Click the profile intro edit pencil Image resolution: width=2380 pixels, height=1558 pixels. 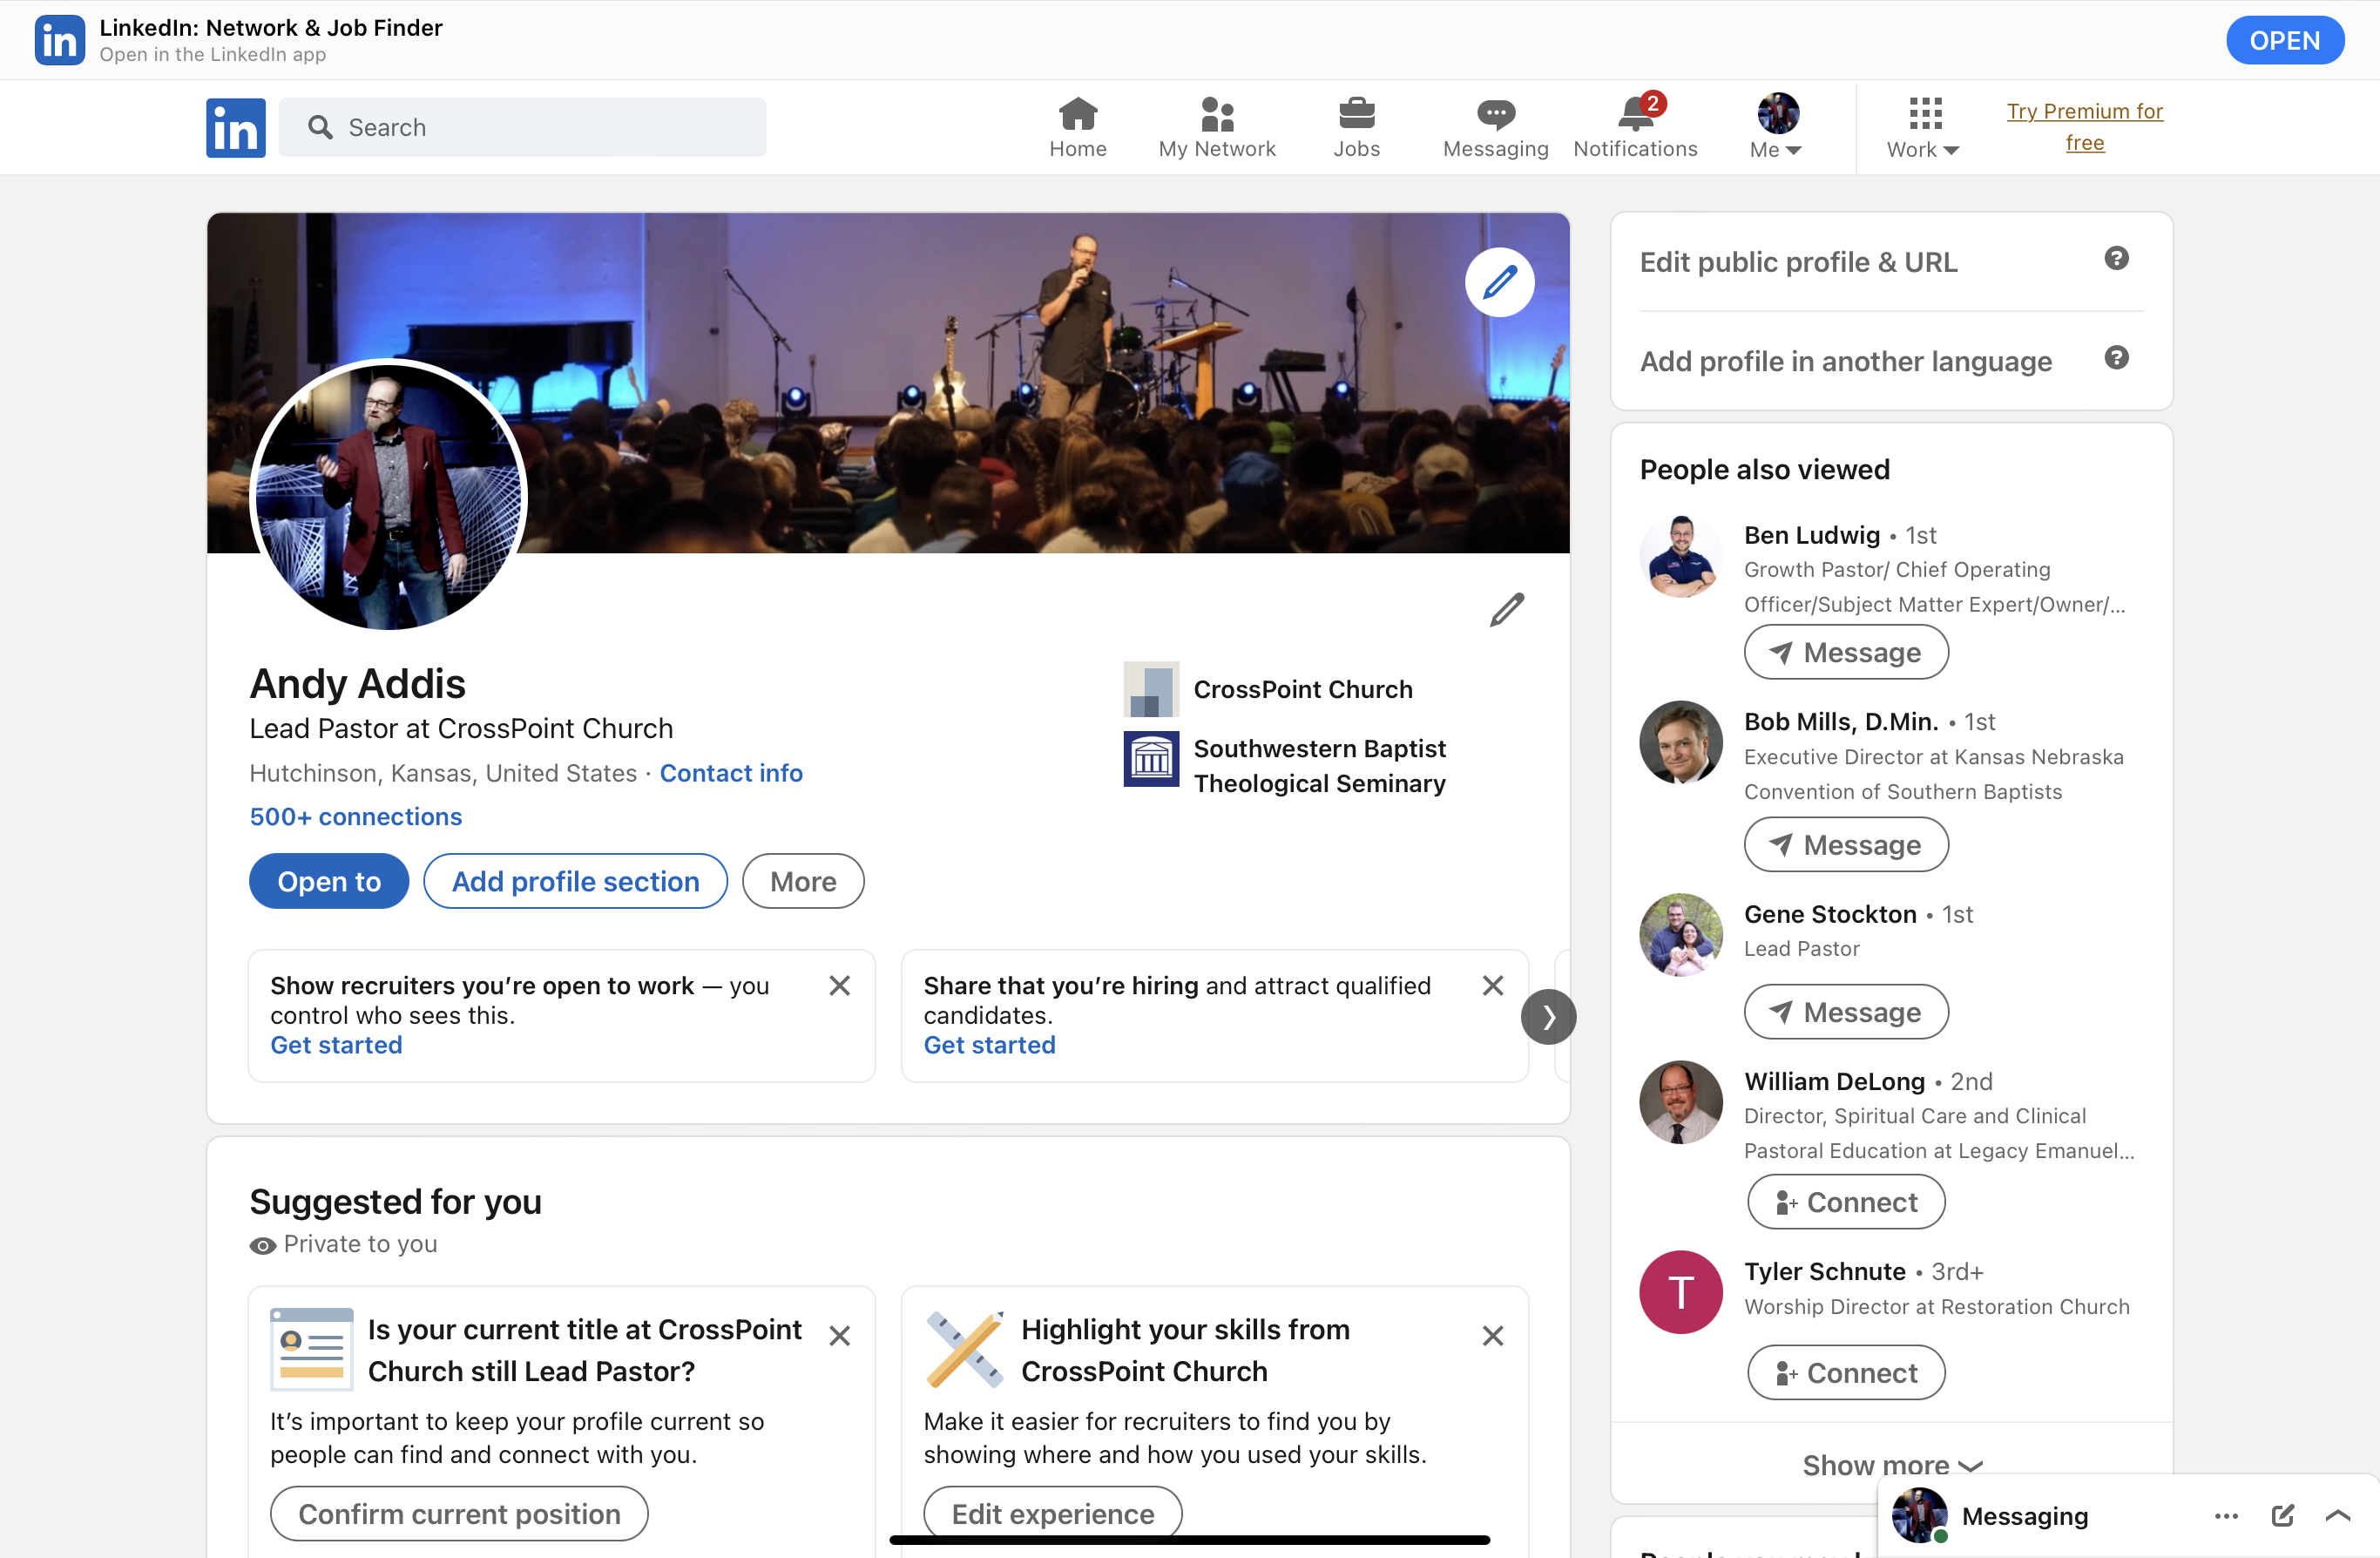[x=1506, y=610]
